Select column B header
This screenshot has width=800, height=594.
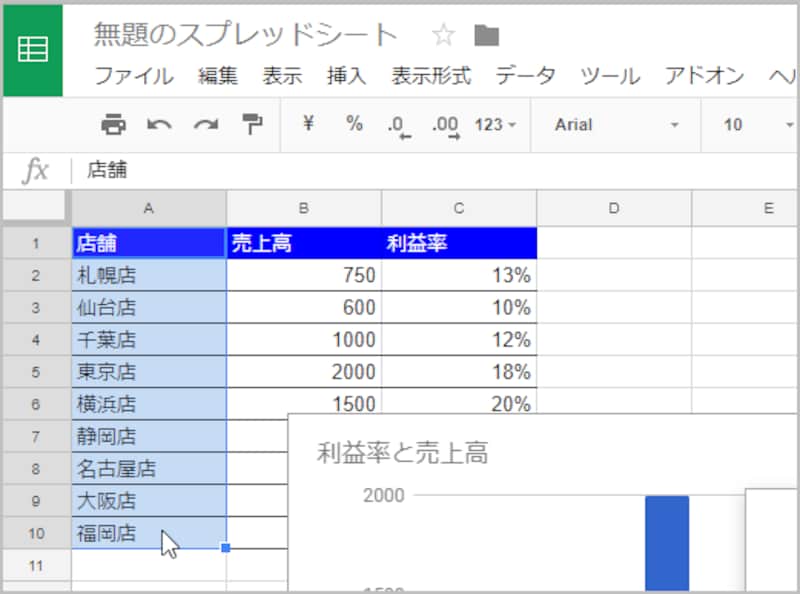point(303,207)
